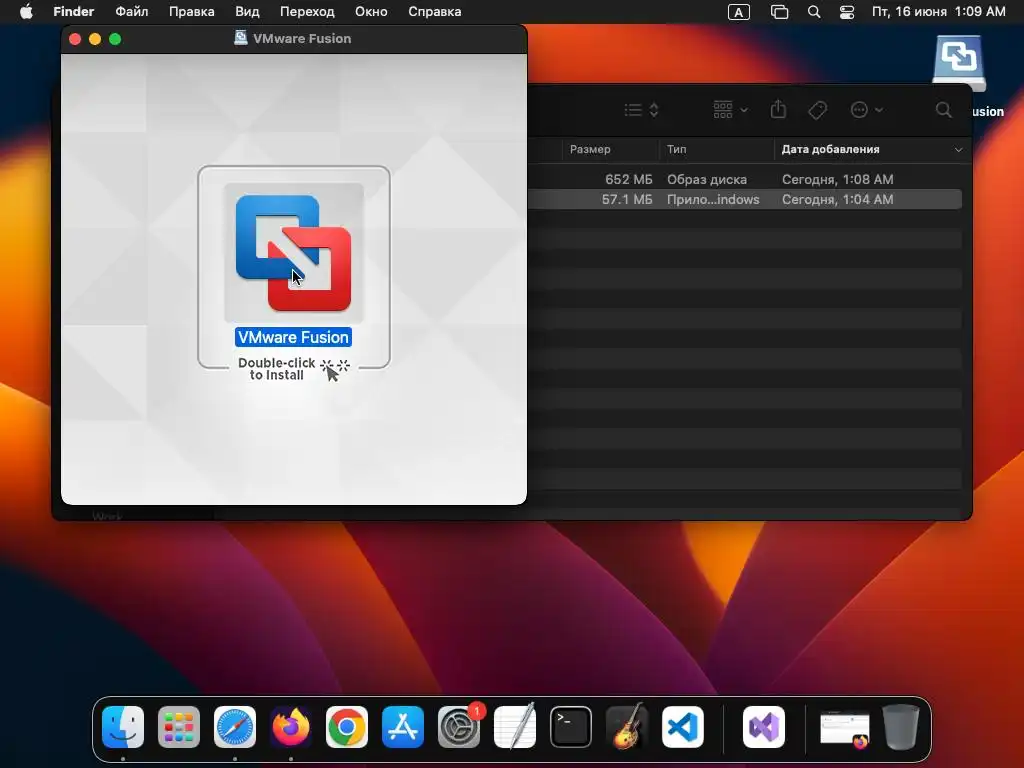Viewport: 1024px width, 768px height.
Task: Open Spotlight search in menu bar
Action: 814,12
